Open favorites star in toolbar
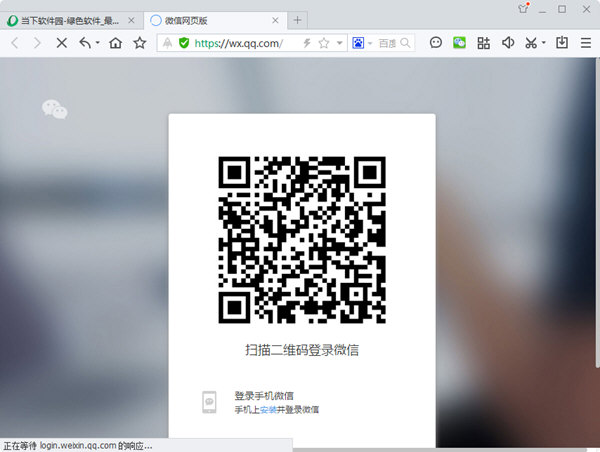The image size is (600, 452). coord(140,43)
